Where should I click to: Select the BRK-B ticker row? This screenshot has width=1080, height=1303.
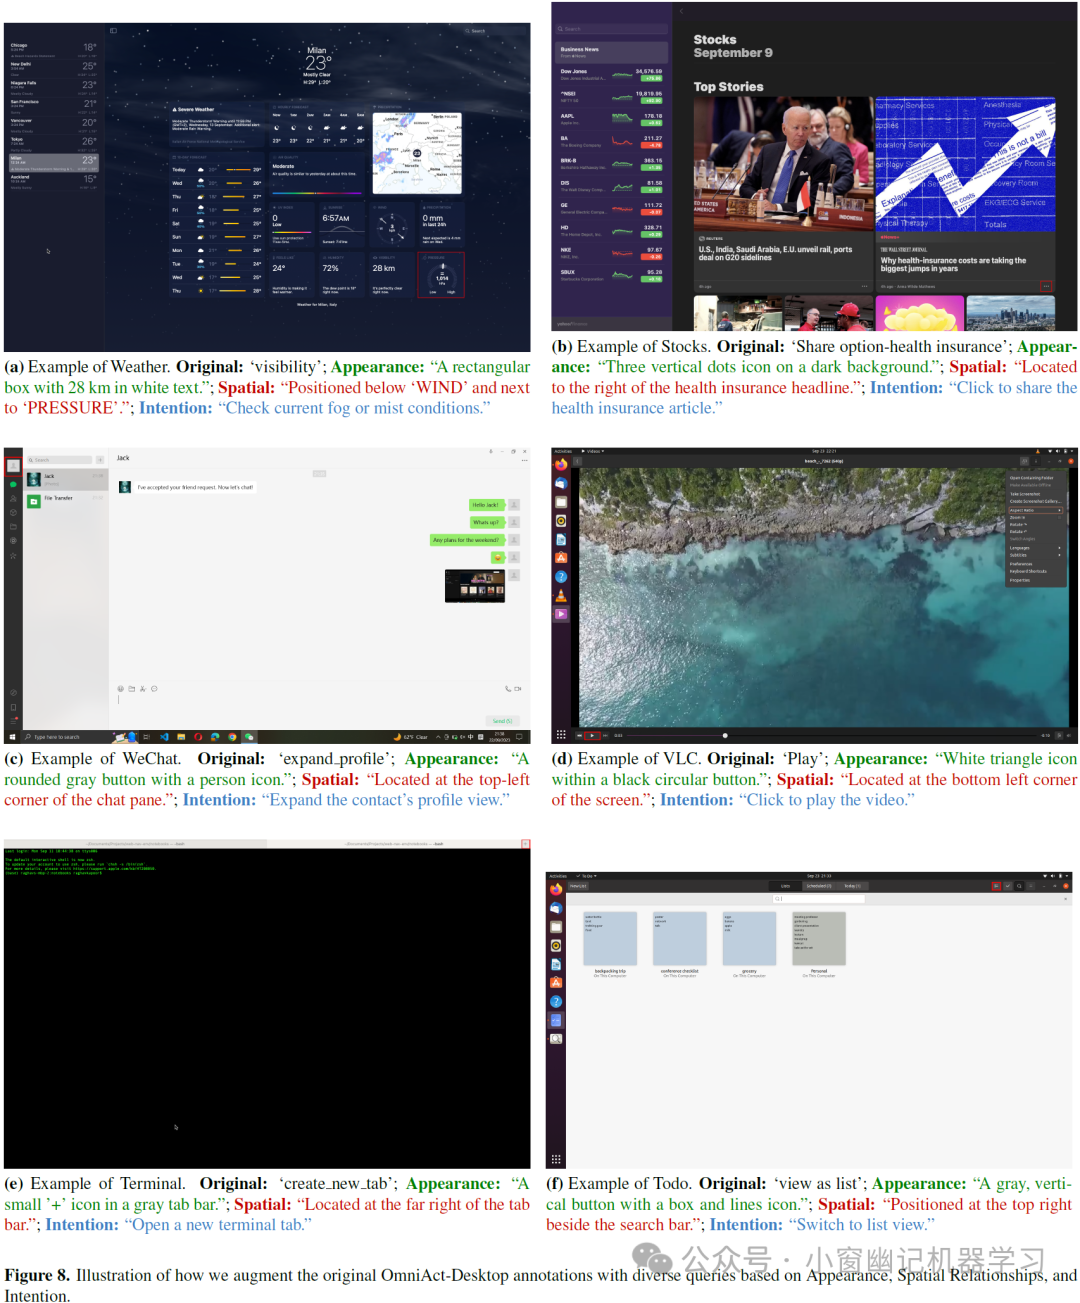point(611,163)
